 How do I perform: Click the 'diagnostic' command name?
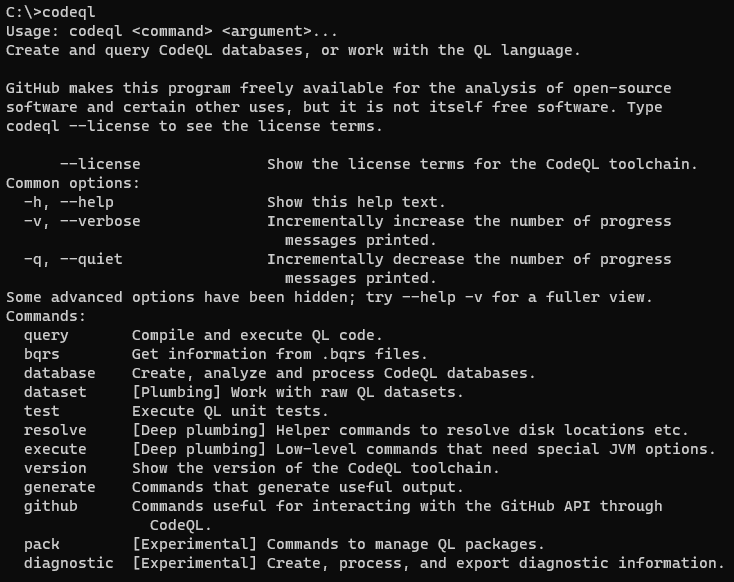(68, 563)
